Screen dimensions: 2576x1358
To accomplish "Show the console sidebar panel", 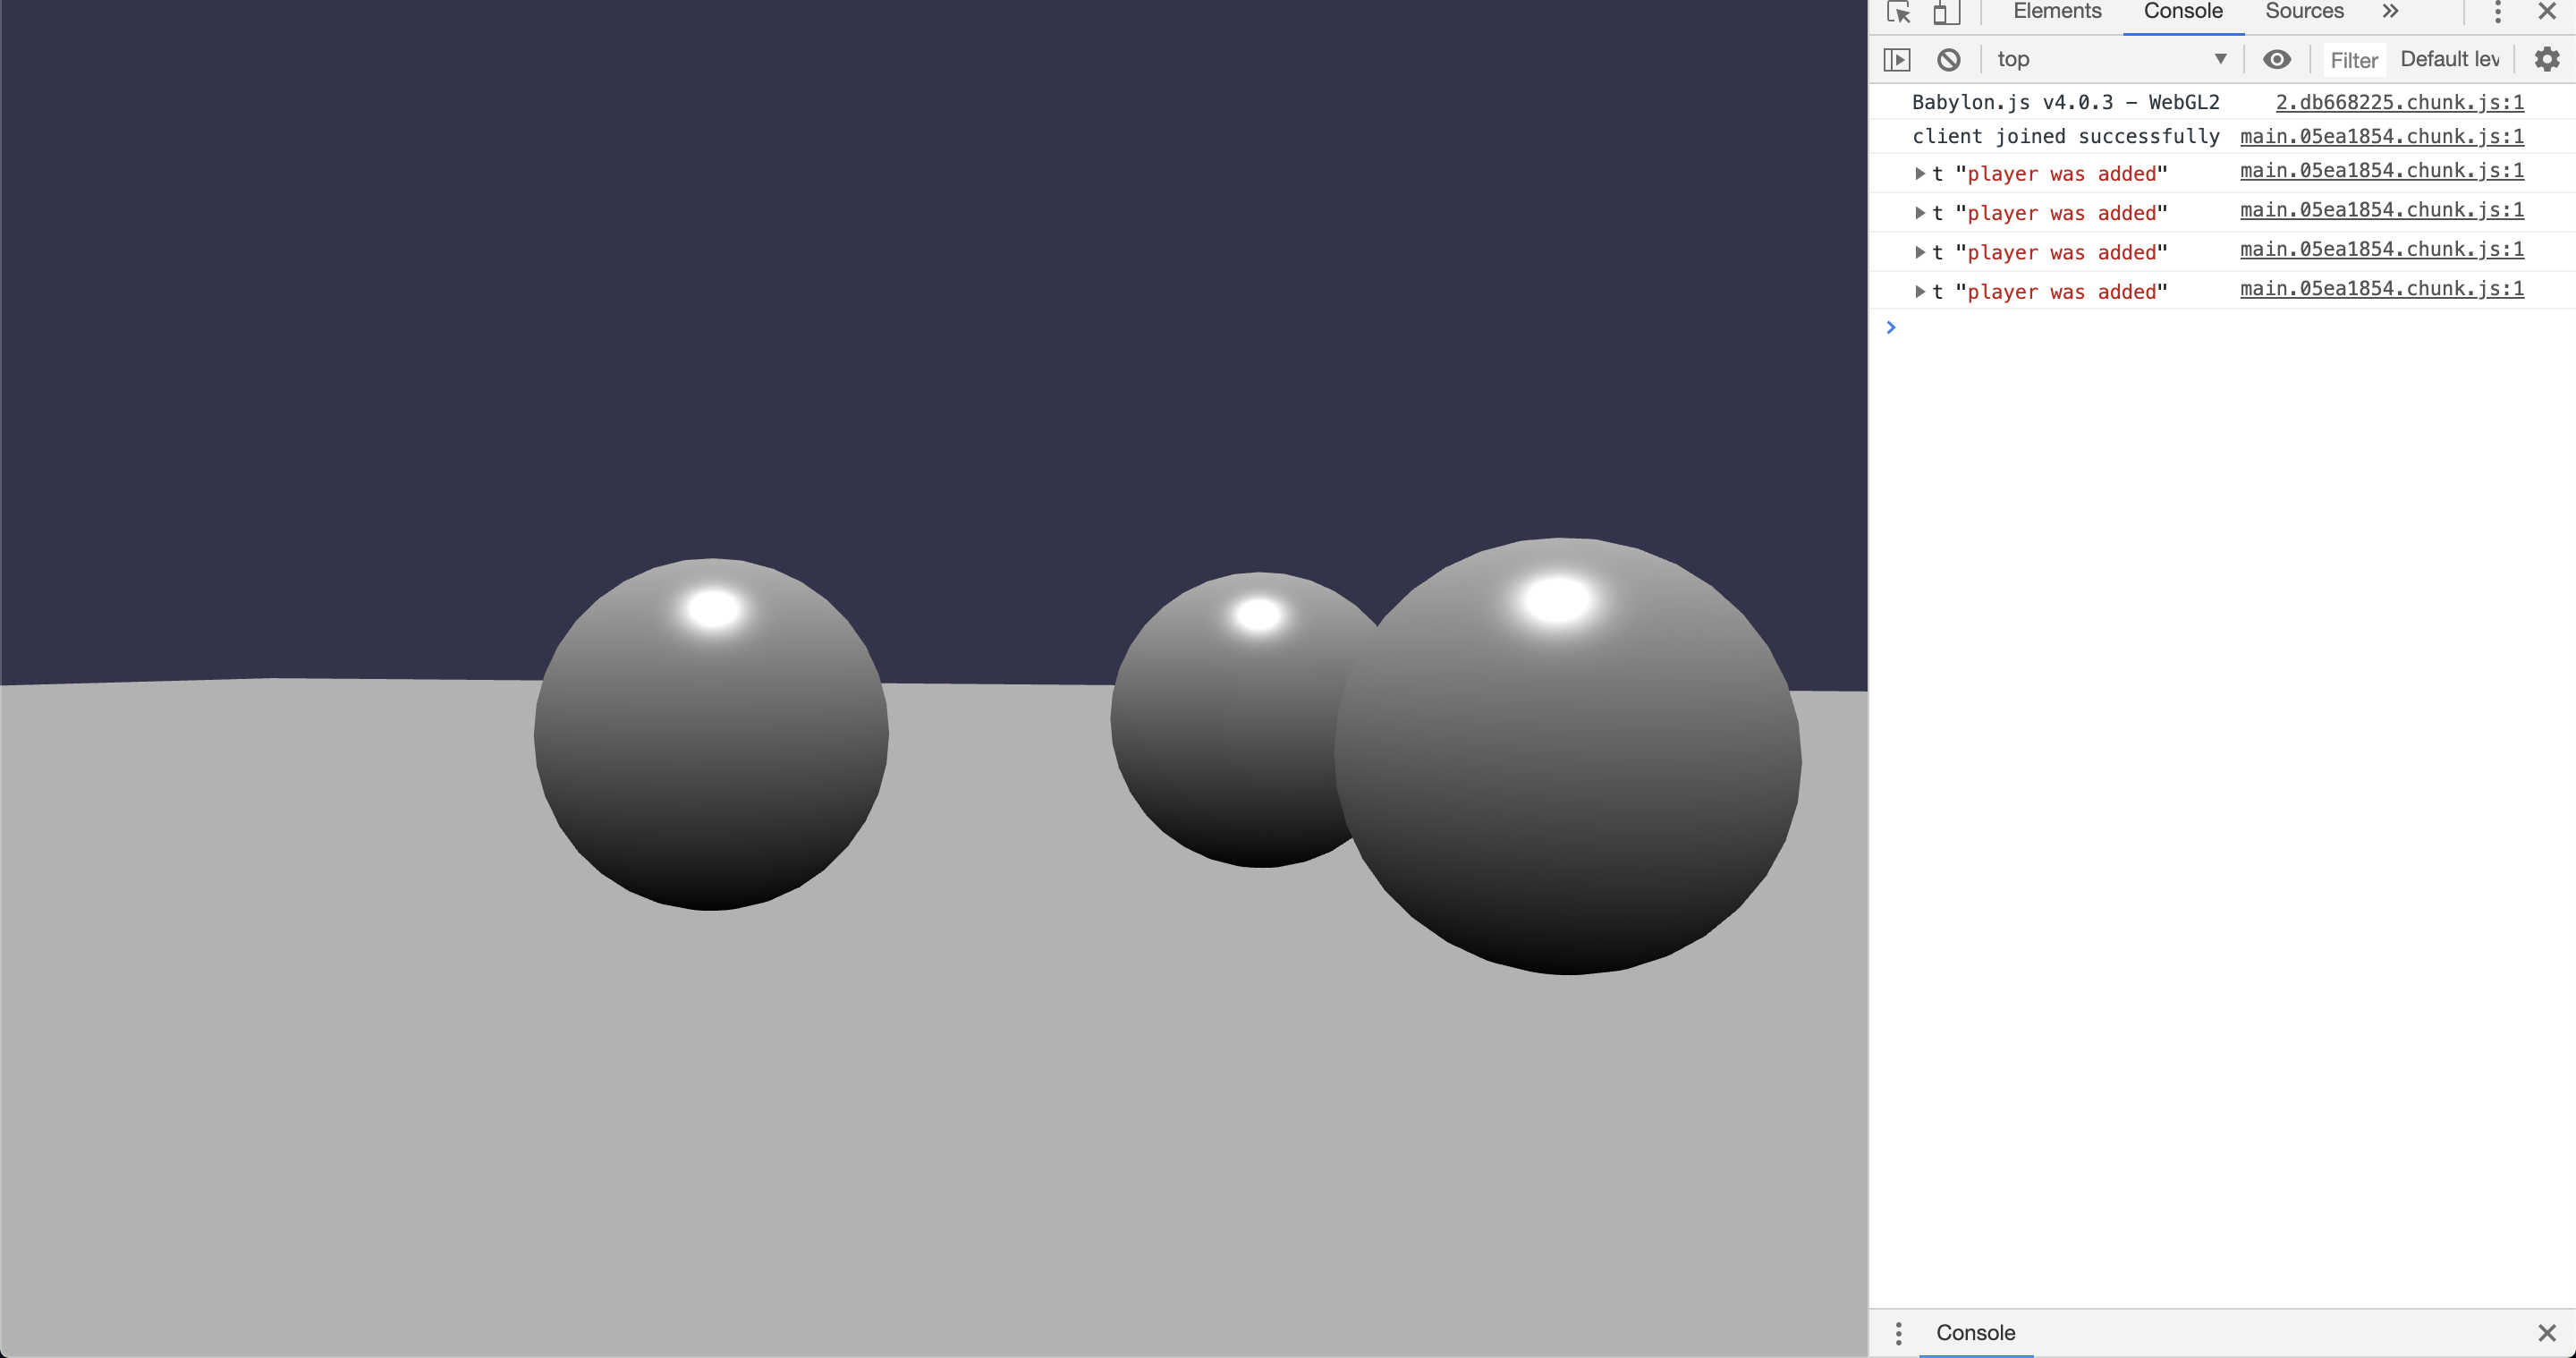I will [x=1897, y=60].
